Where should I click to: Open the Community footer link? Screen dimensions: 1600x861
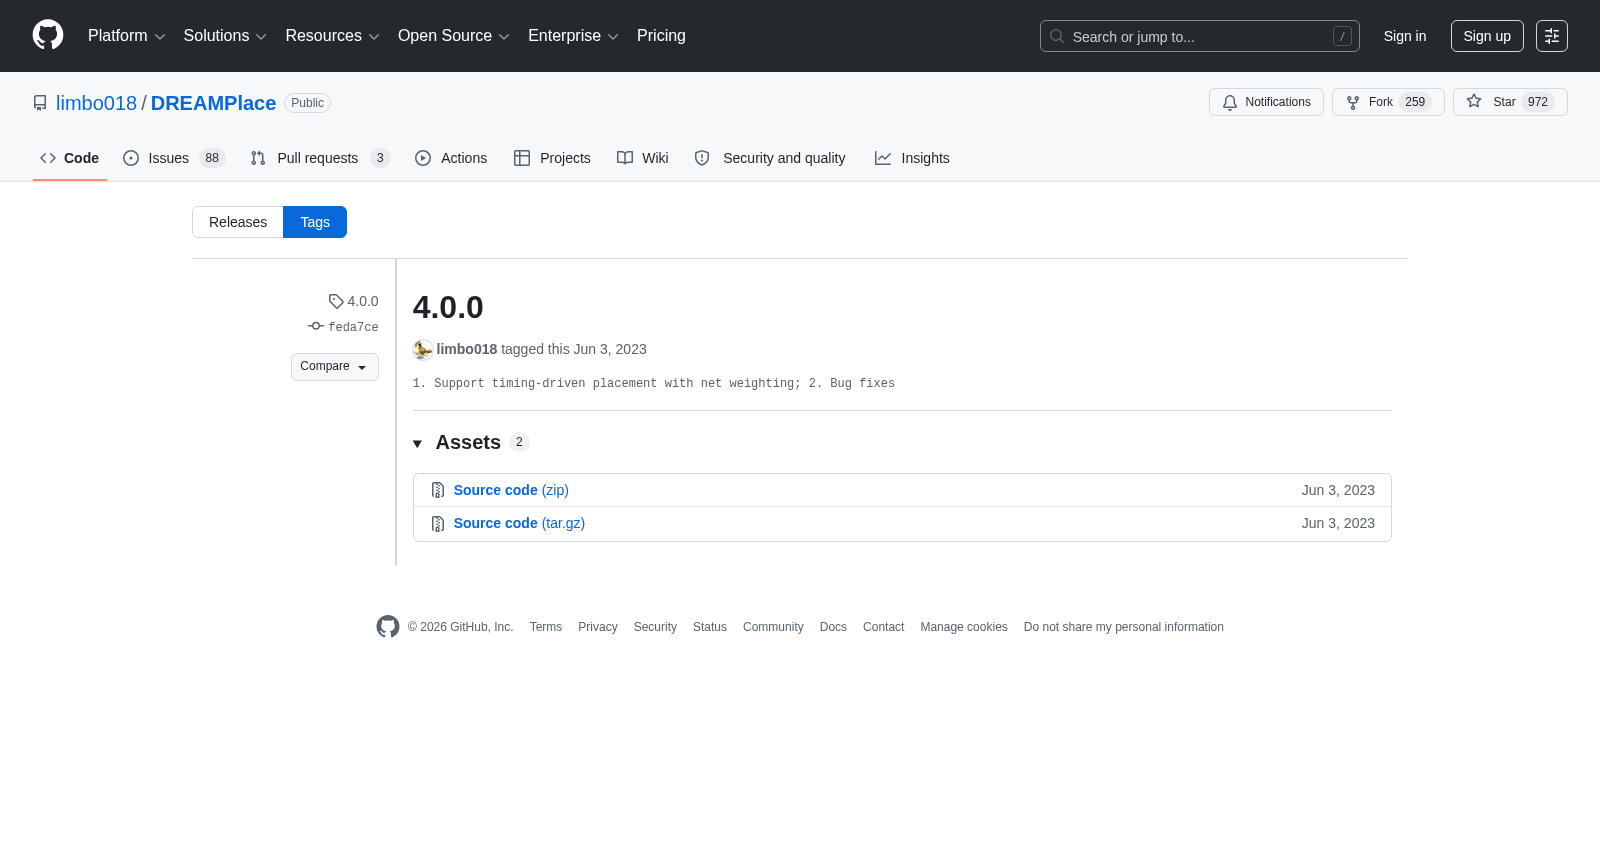click(x=773, y=627)
